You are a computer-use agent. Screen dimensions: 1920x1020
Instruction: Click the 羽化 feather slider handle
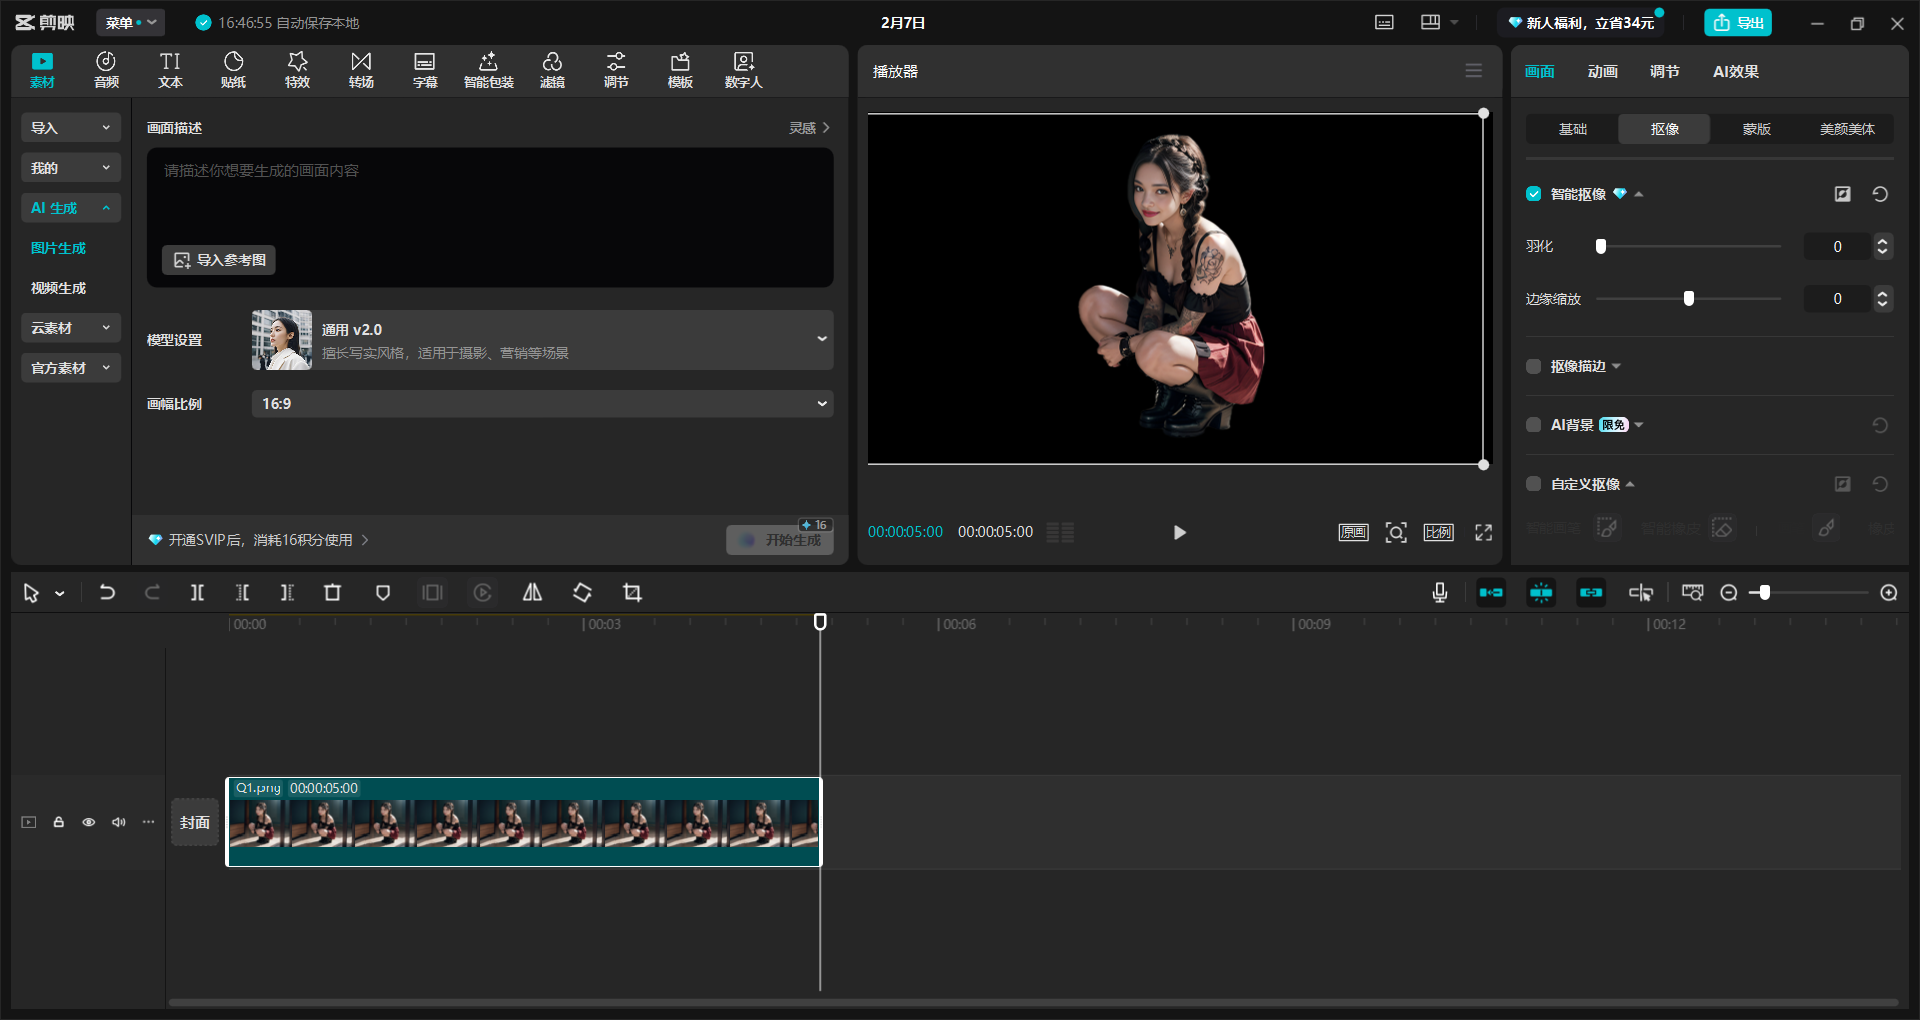click(1601, 246)
